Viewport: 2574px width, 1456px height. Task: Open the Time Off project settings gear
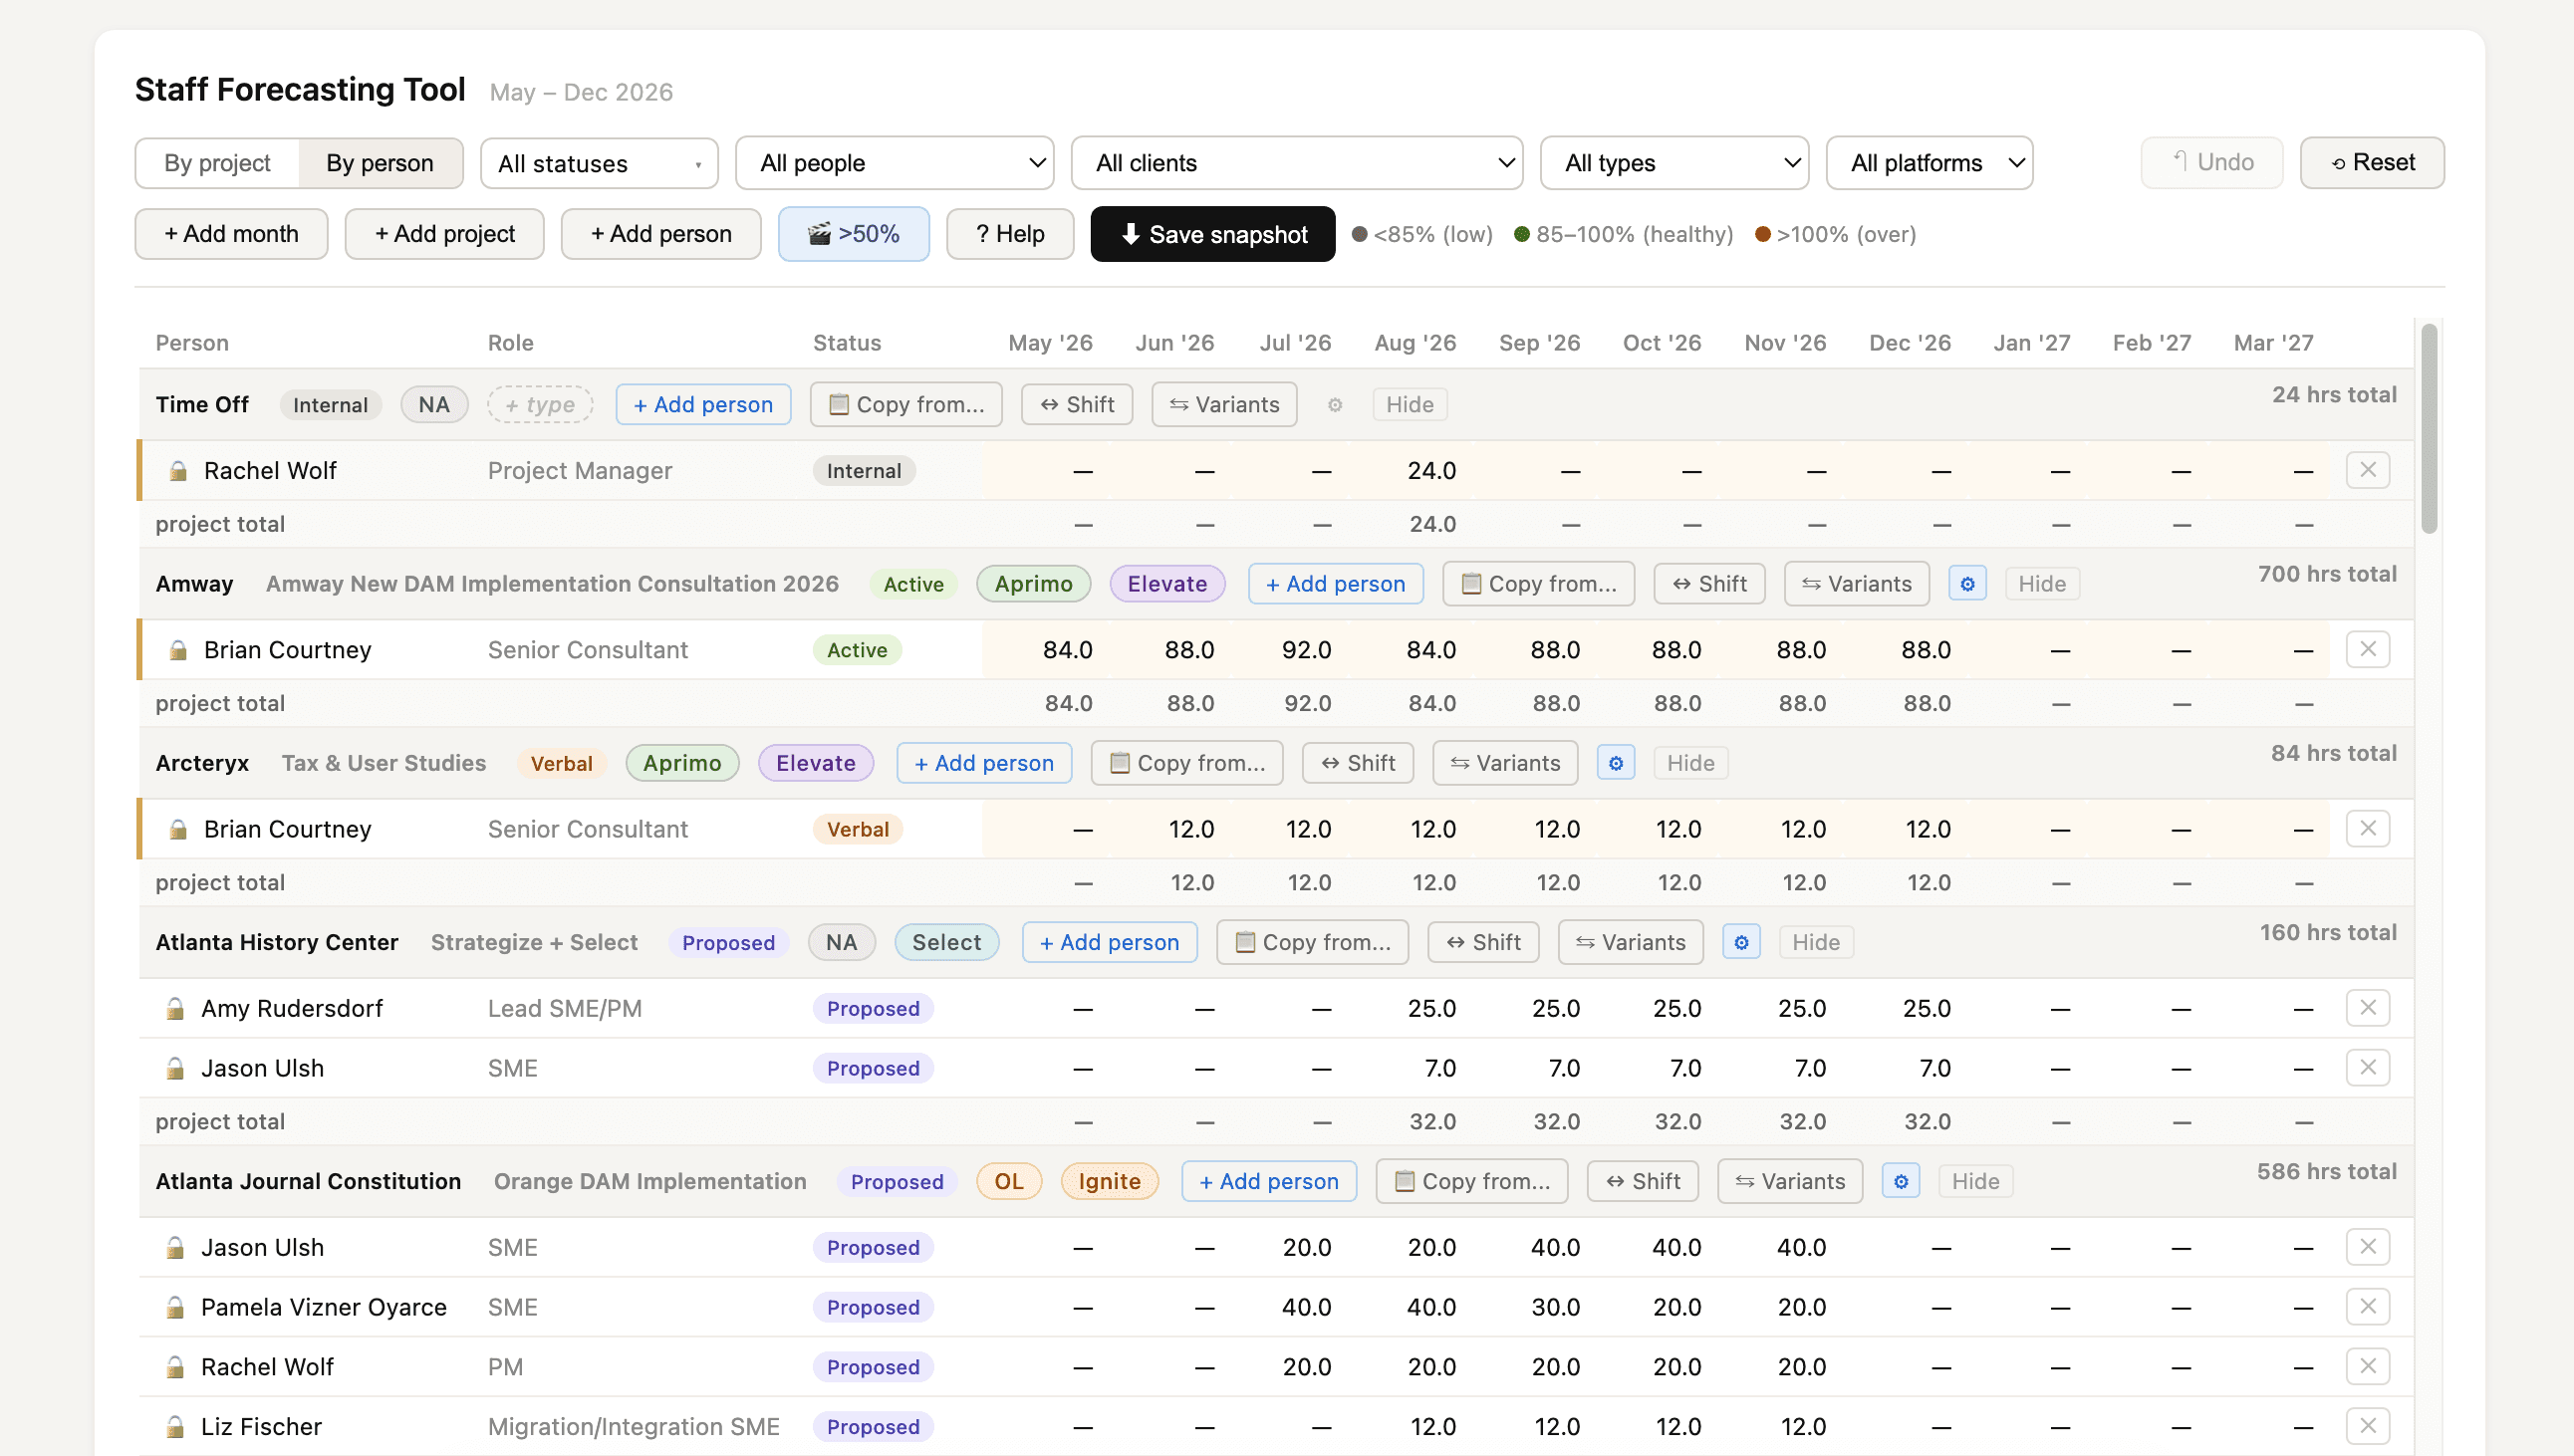point(1335,405)
